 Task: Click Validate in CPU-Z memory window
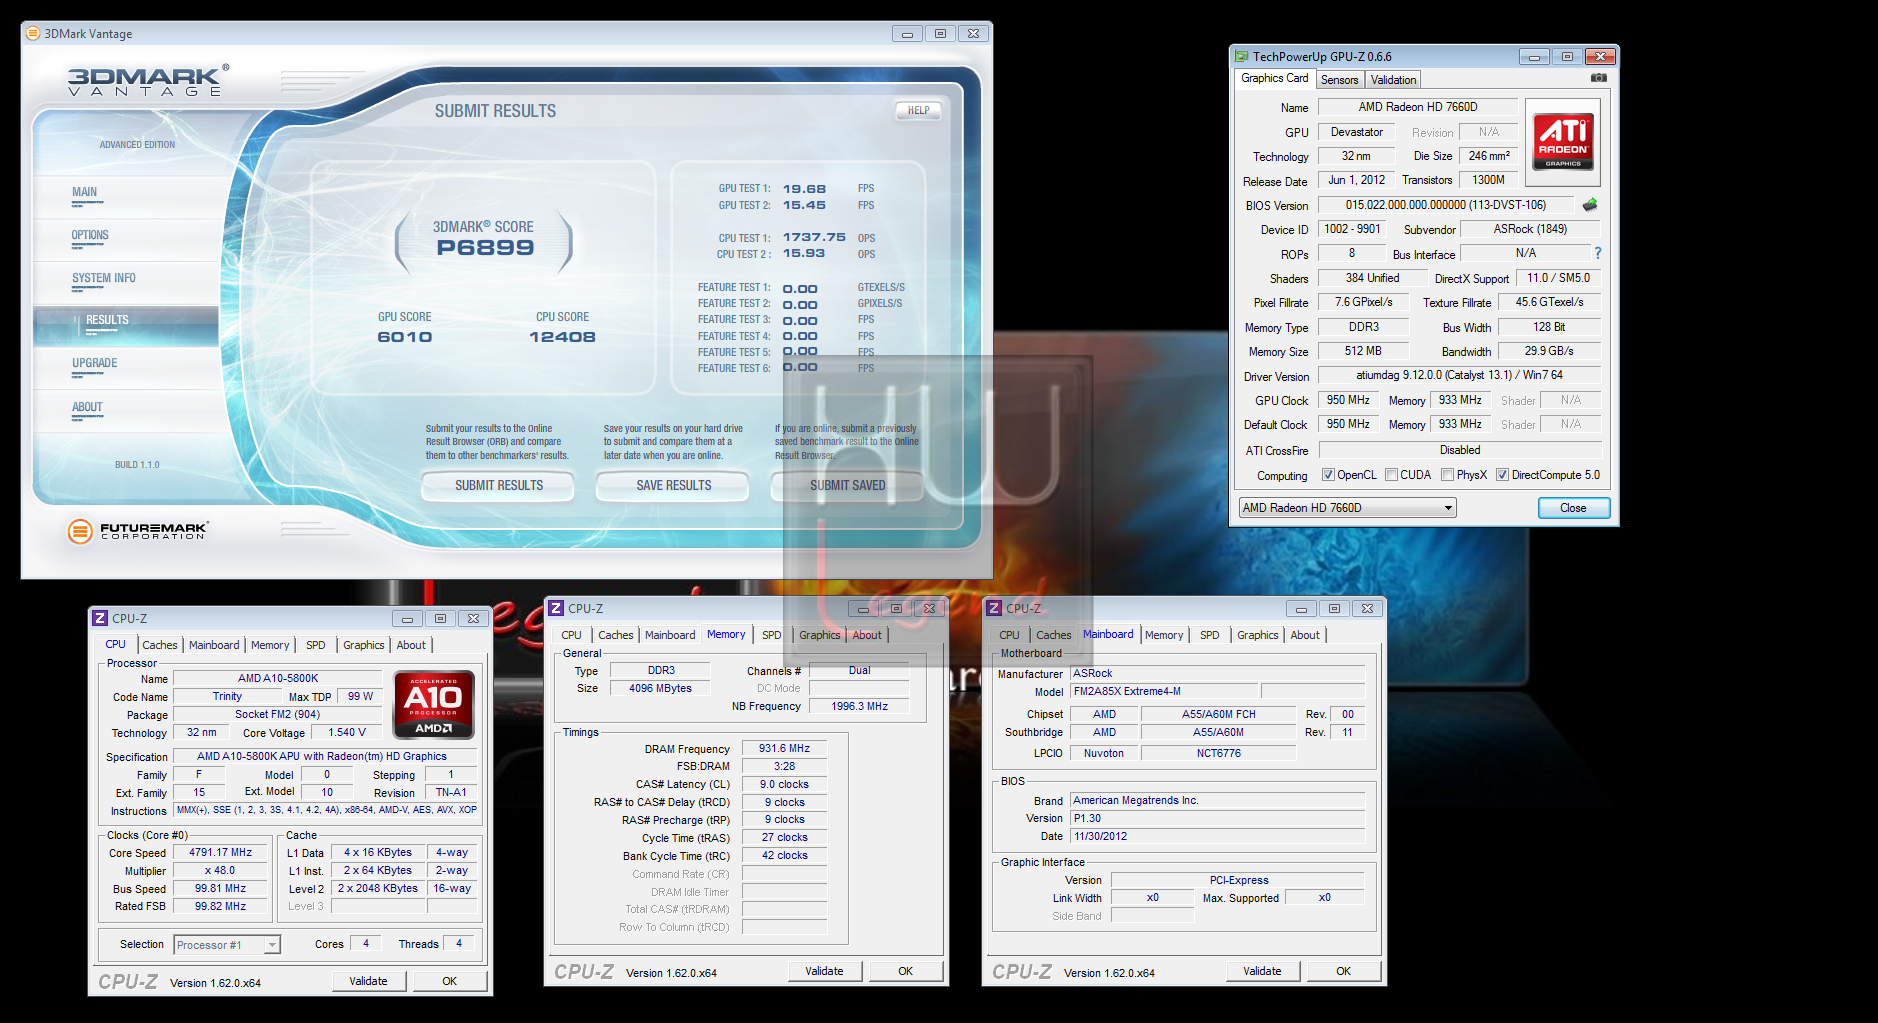824,971
